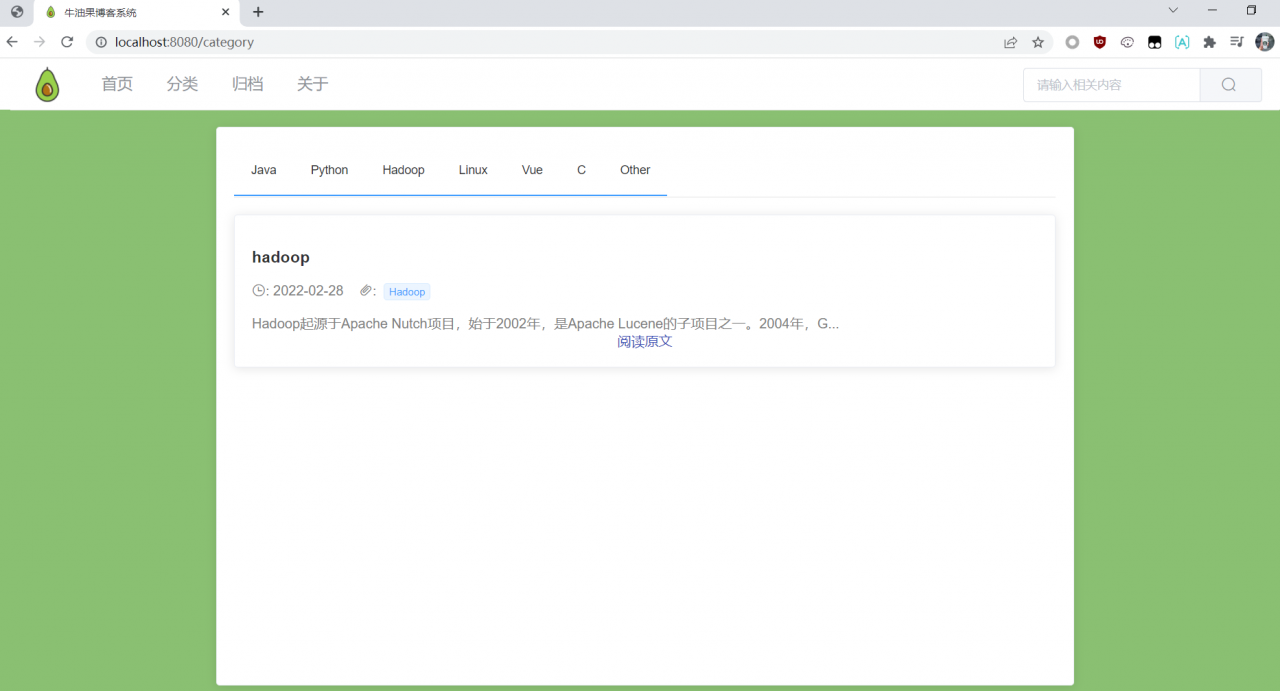
Task: Switch to the Python category tab
Action: coord(329,170)
